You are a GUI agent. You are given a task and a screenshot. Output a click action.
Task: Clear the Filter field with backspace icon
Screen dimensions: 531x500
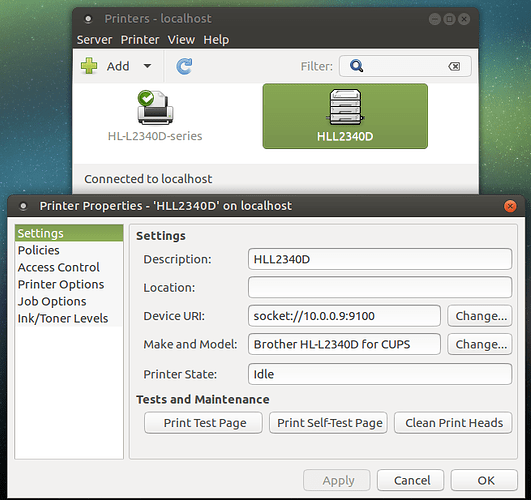tap(454, 66)
